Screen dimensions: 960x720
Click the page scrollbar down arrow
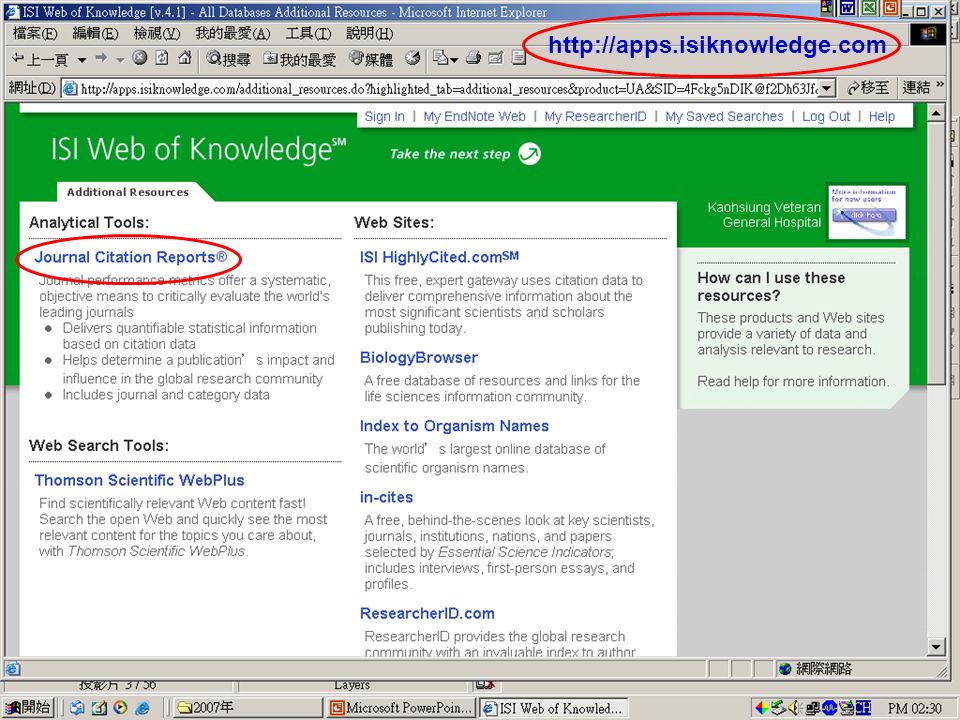tap(936, 647)
